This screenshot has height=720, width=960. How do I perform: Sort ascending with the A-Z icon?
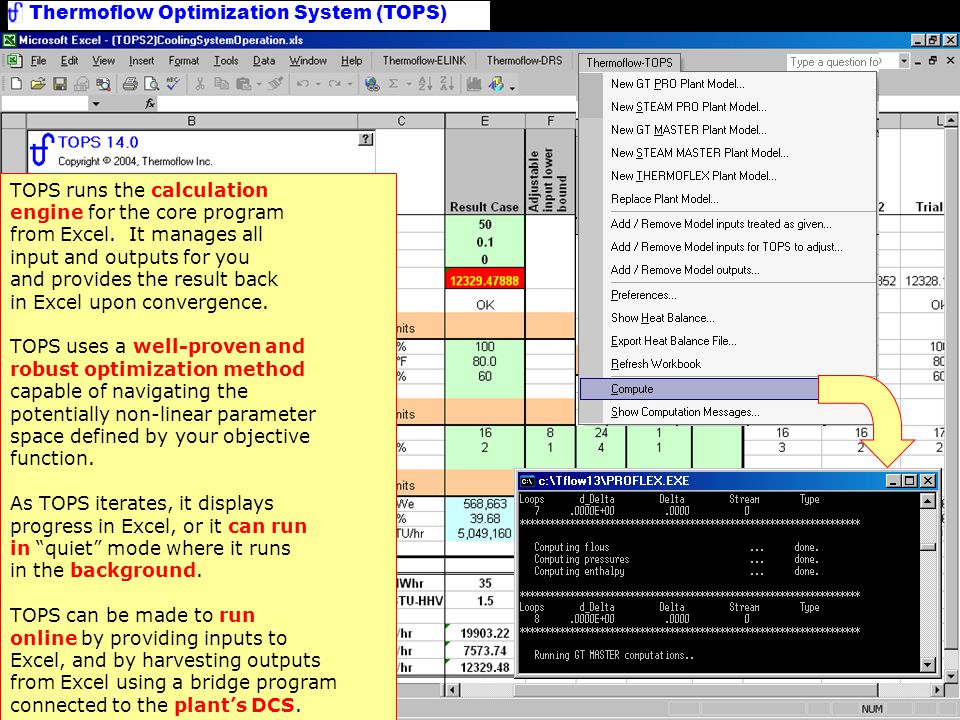[425, 84]
